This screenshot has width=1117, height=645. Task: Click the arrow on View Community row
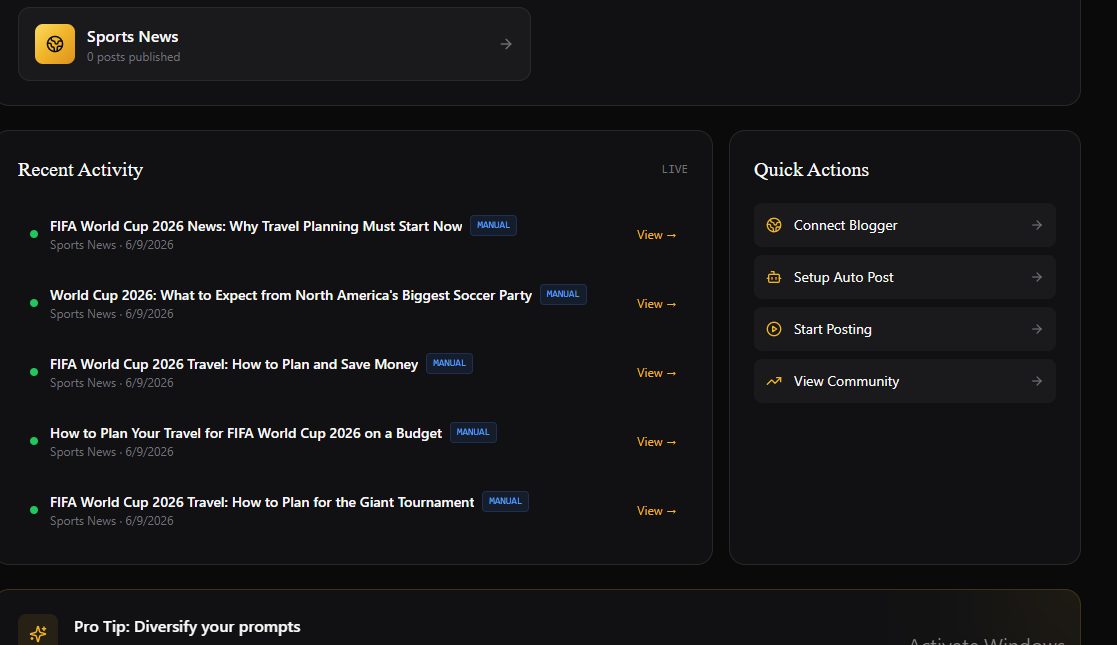coord(1037,381)
